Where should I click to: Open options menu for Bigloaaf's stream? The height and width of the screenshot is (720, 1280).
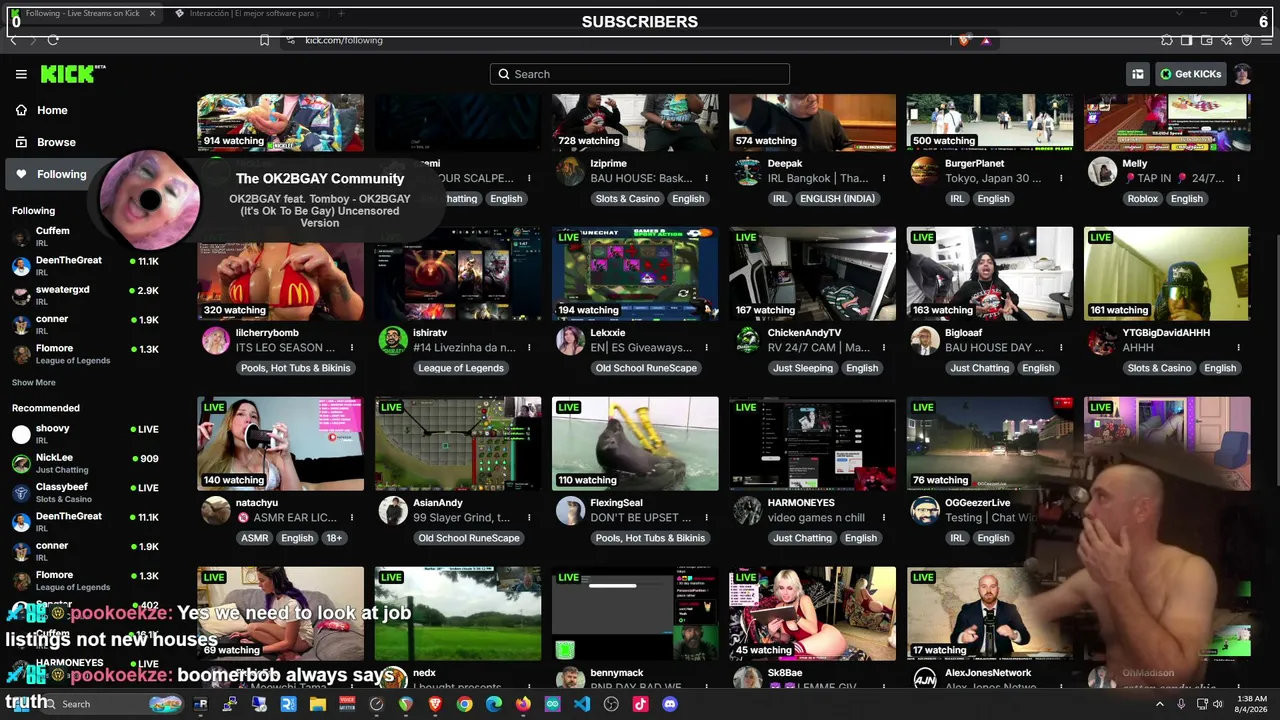[1061, 348]
